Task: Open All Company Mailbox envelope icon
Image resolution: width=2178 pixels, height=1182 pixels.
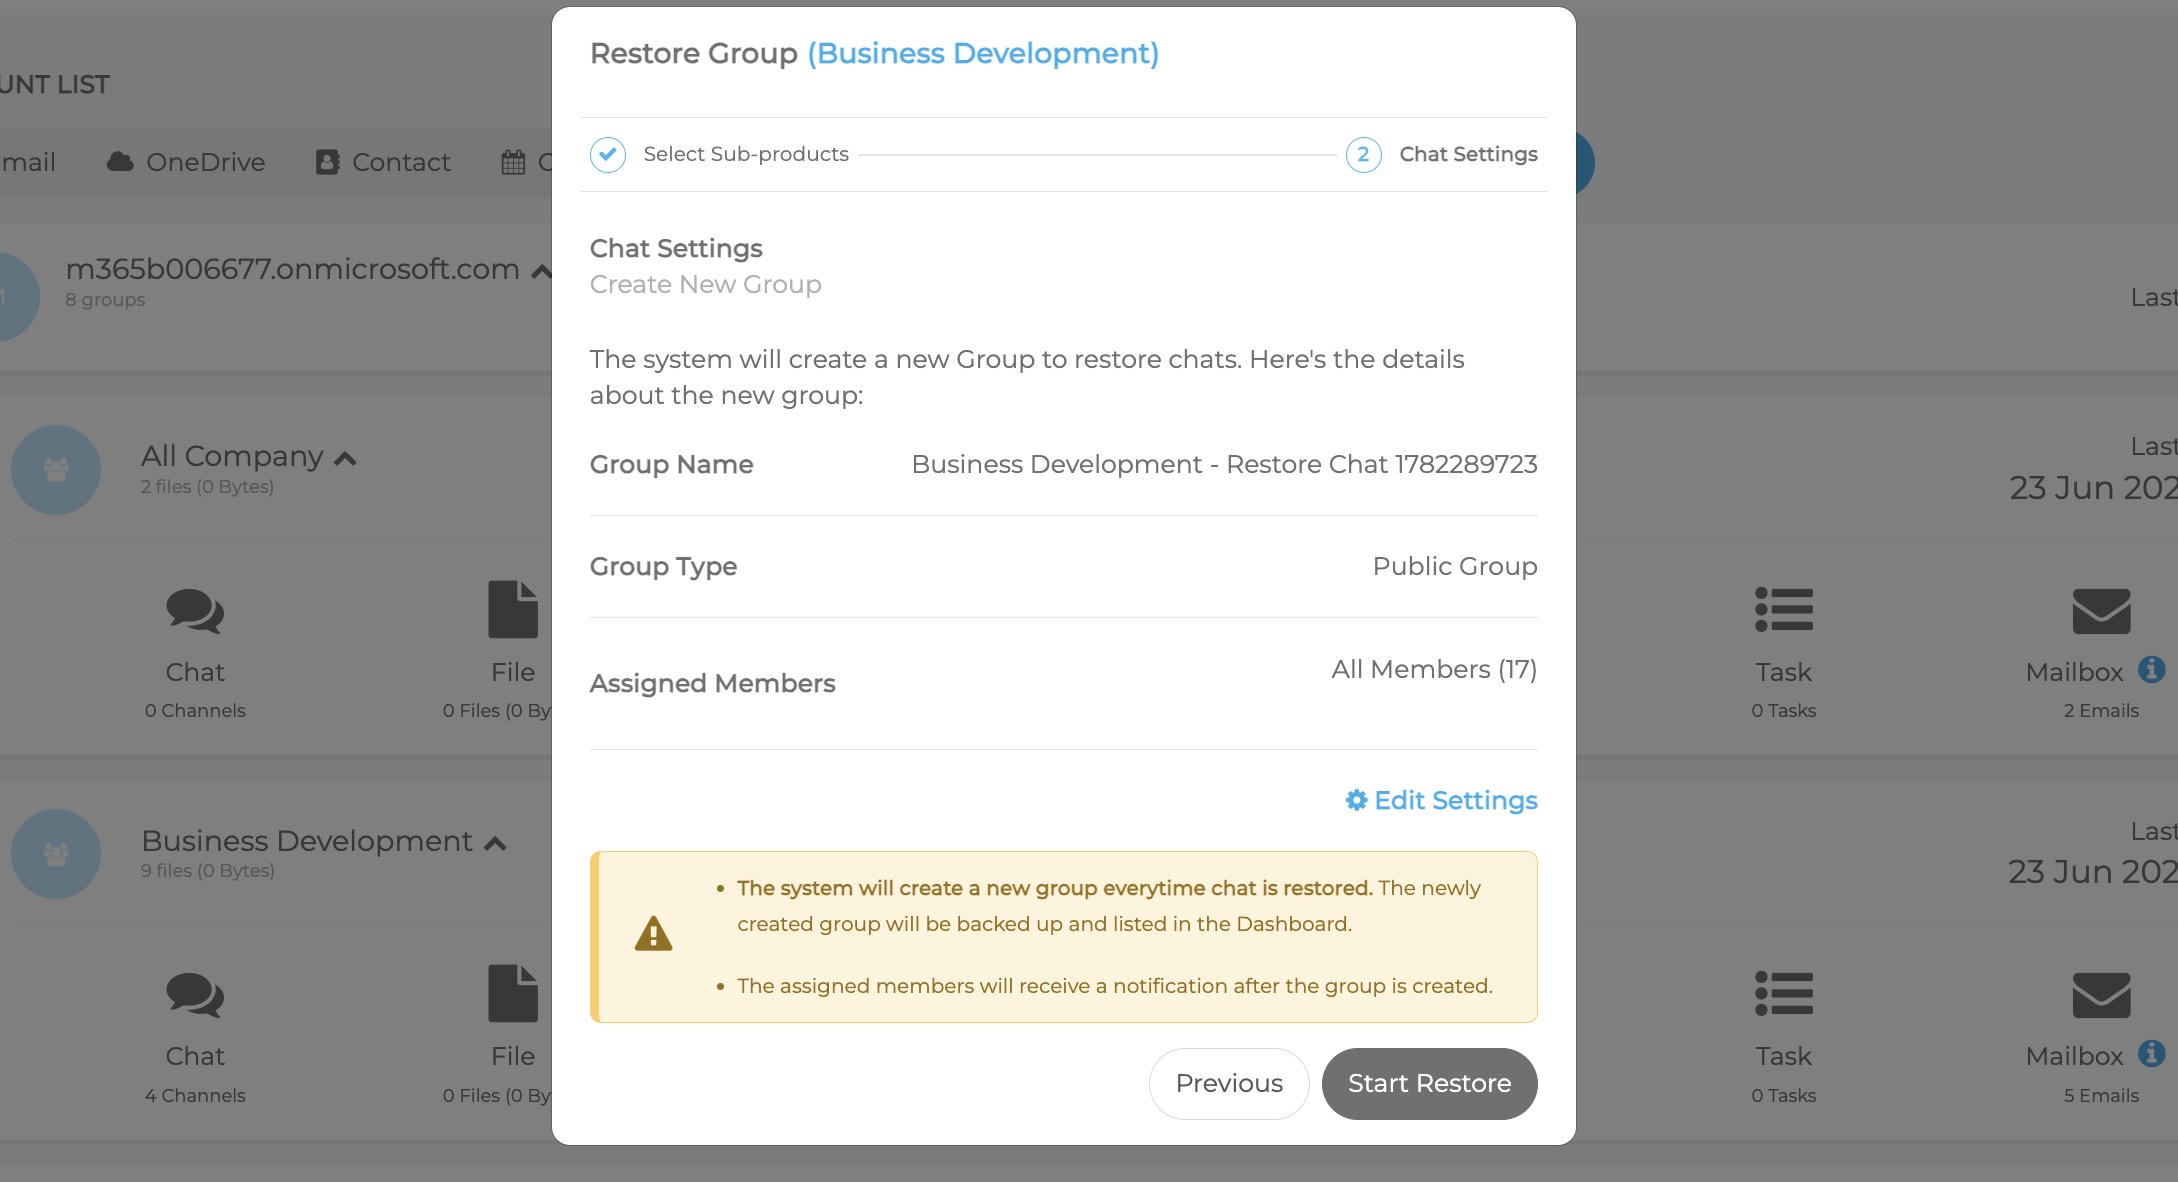Action: 2102,611
